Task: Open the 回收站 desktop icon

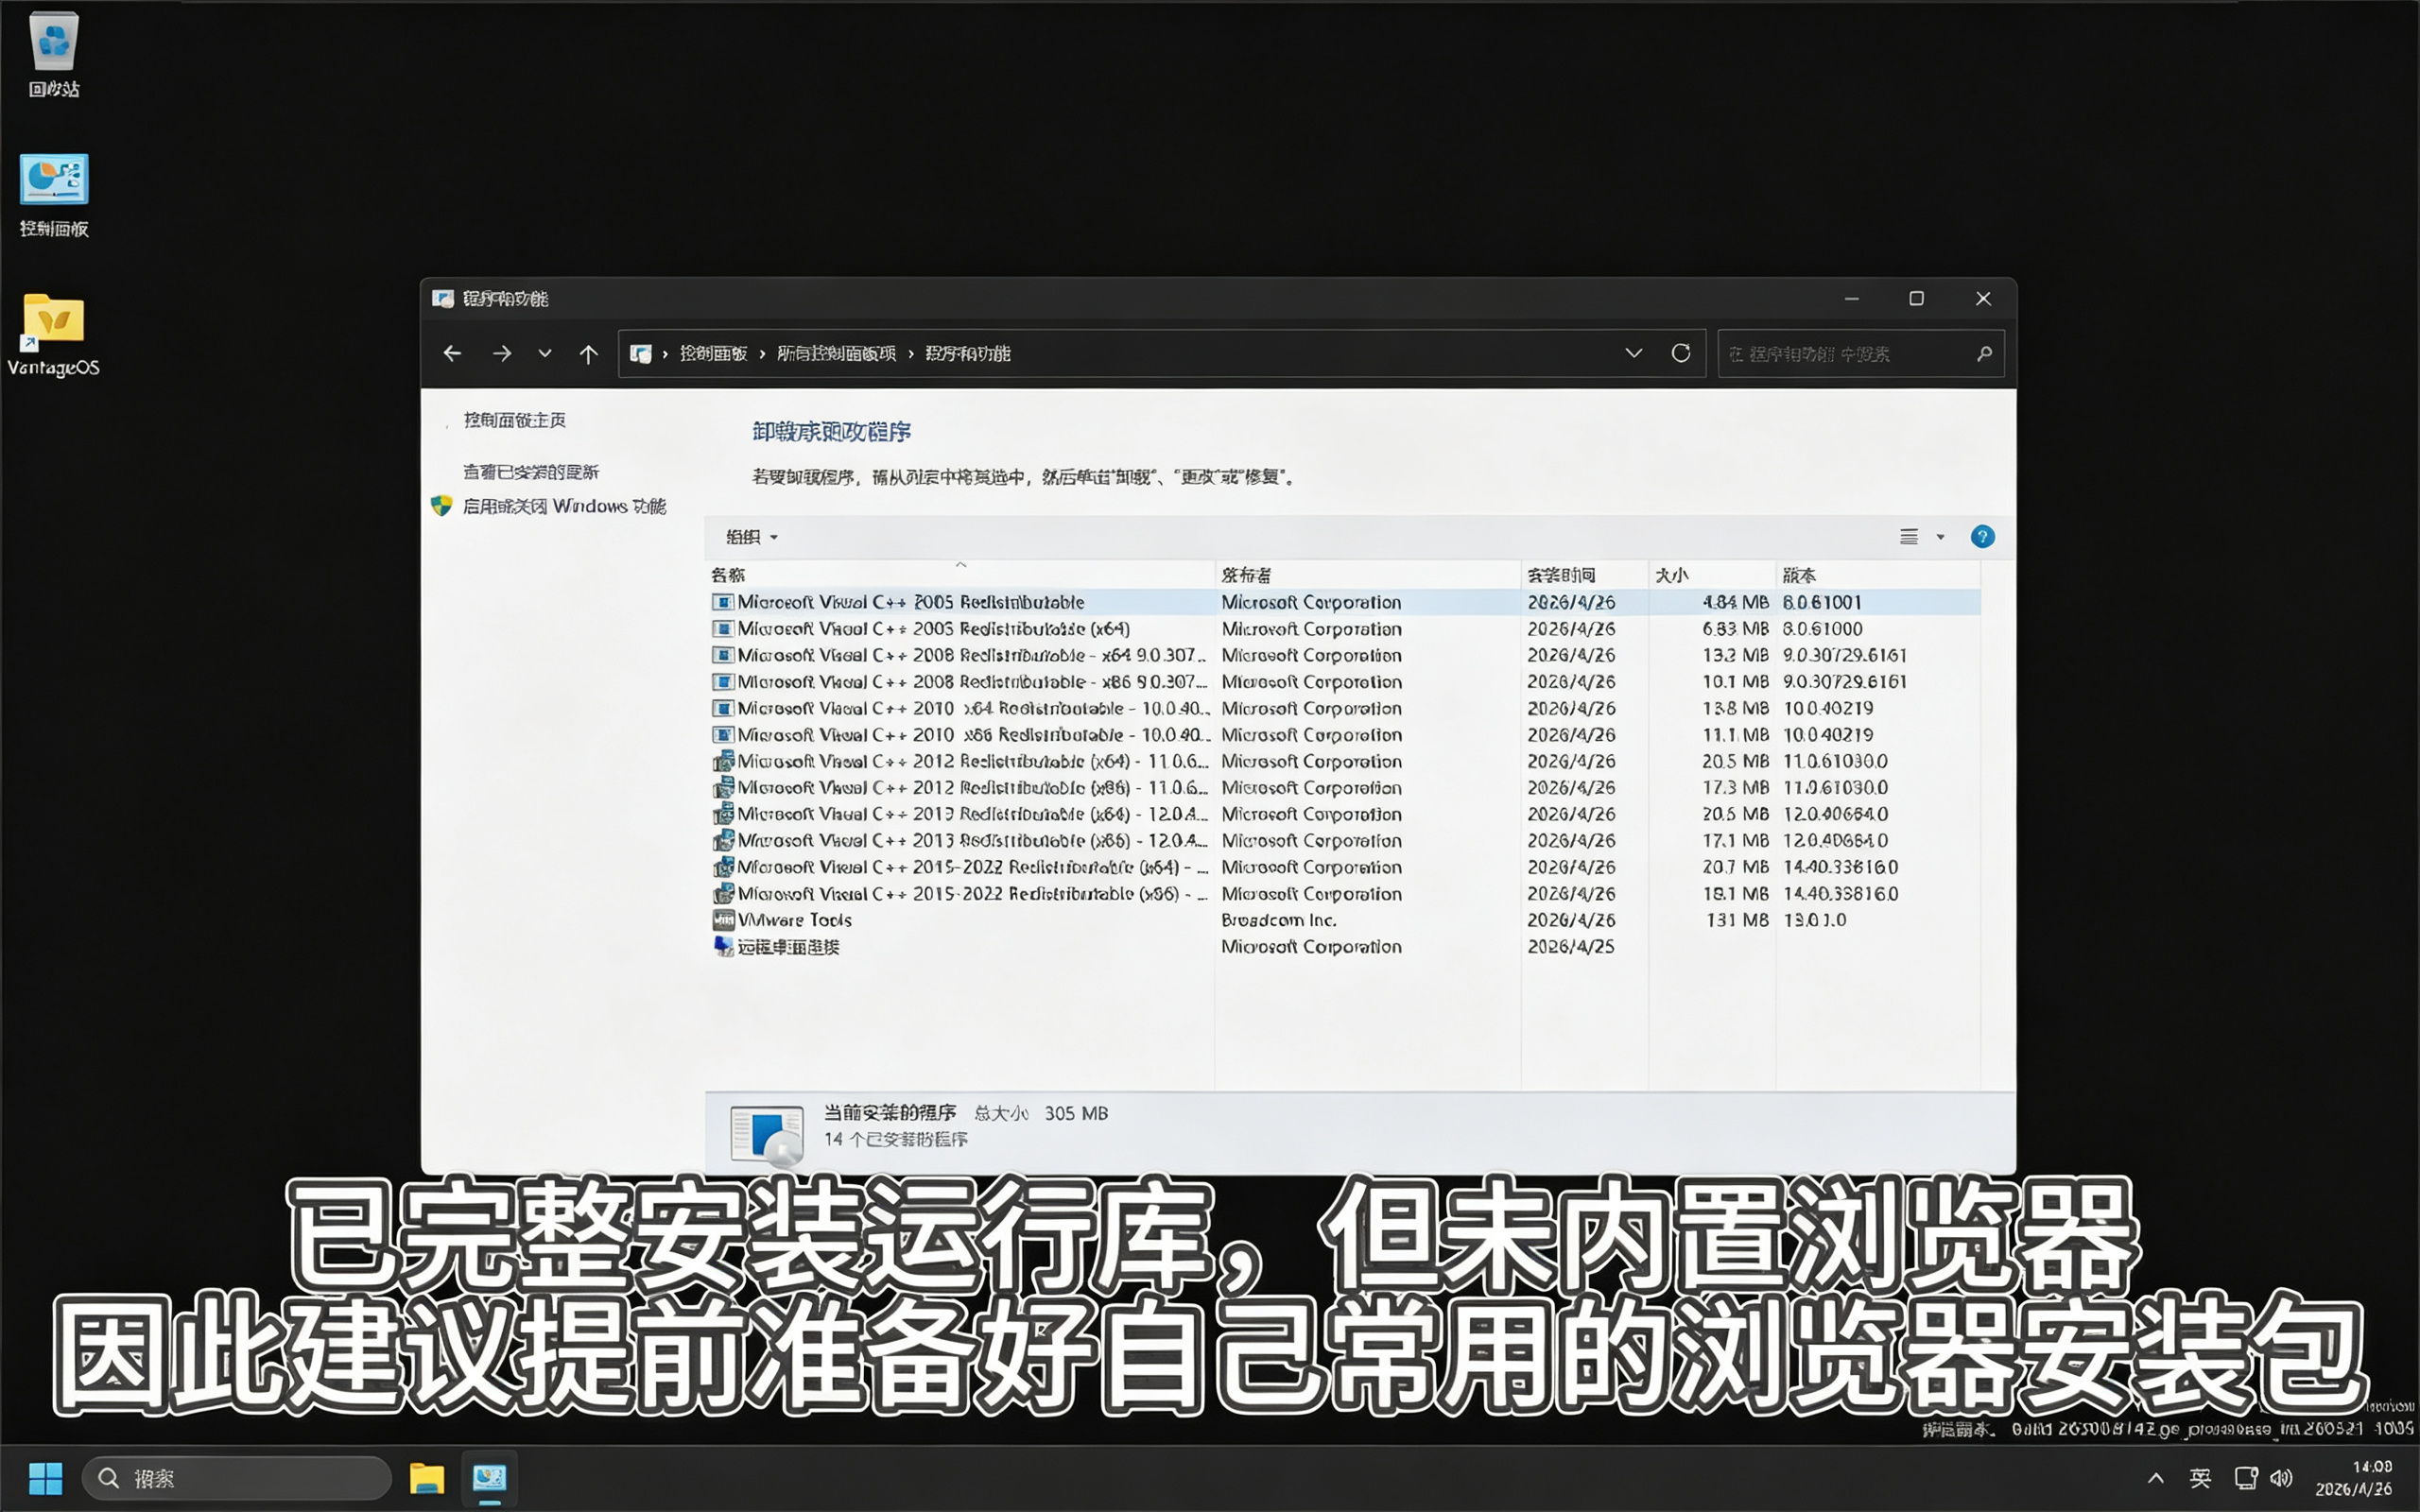Action: [x=54, y=54]
